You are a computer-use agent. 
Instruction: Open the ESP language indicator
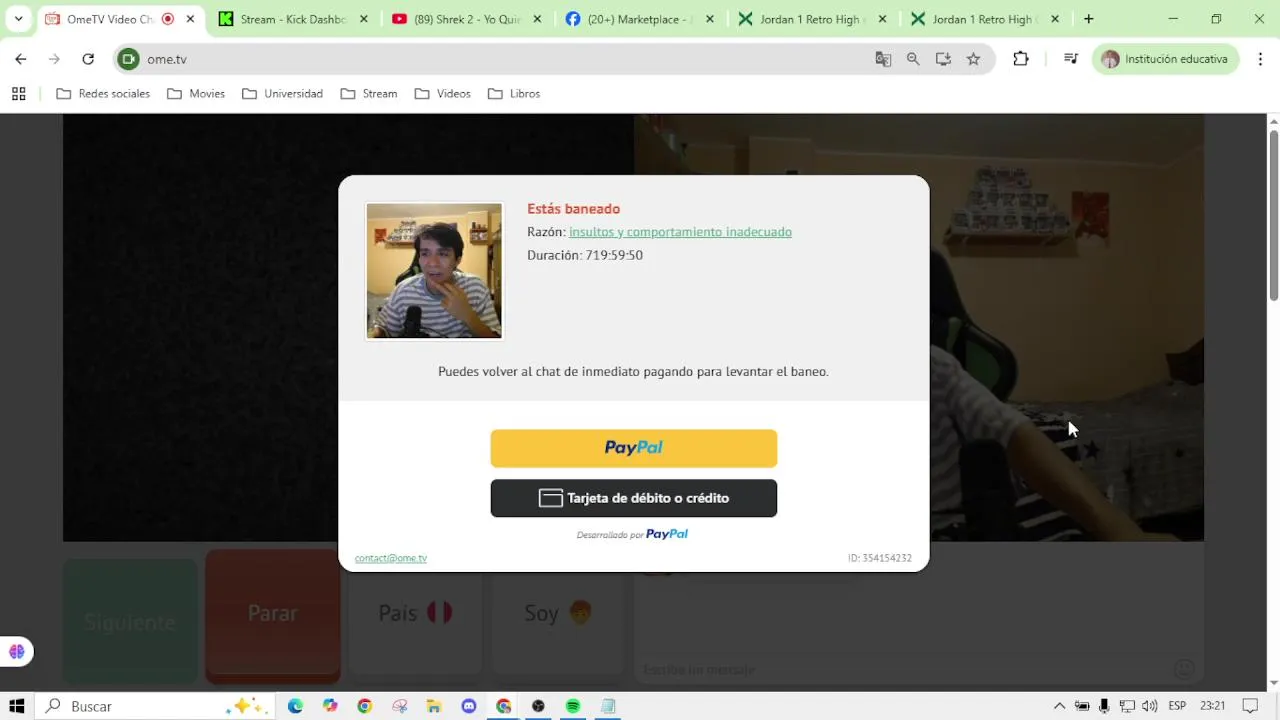1177,706
